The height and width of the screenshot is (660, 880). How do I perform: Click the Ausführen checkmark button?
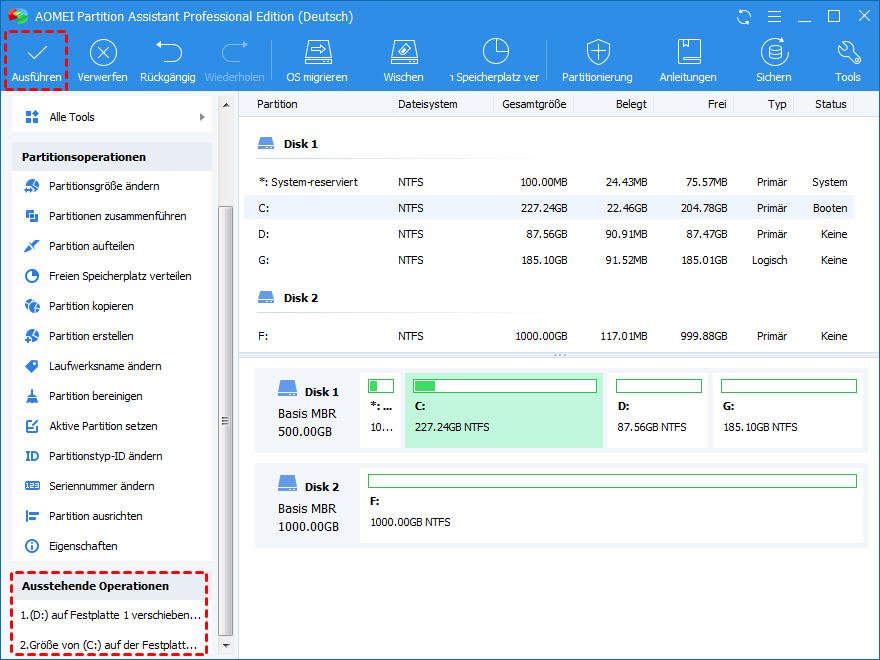[x=37, y=61]
